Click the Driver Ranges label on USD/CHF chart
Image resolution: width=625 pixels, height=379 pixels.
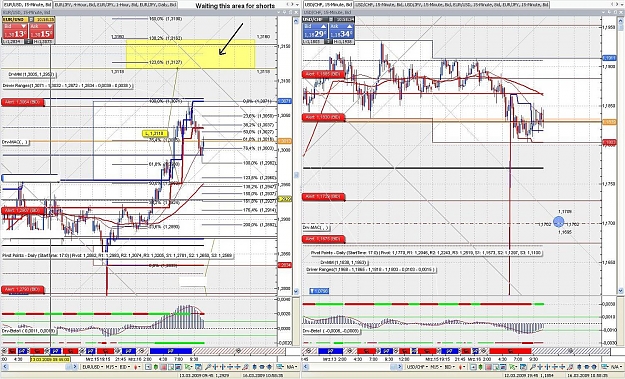(371, 270)
